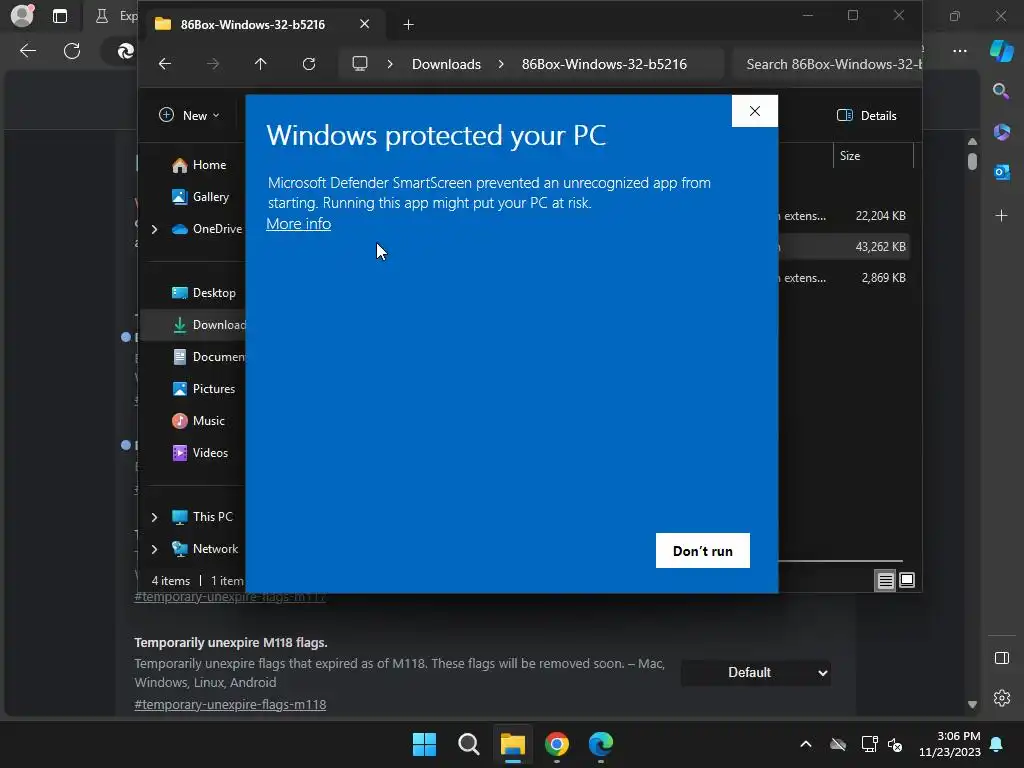Select Downloads in the address breadcrumb
Image resolution: width=1024 pixels, height=768 pixels.
pyautogui.click(x=446, y=64)
